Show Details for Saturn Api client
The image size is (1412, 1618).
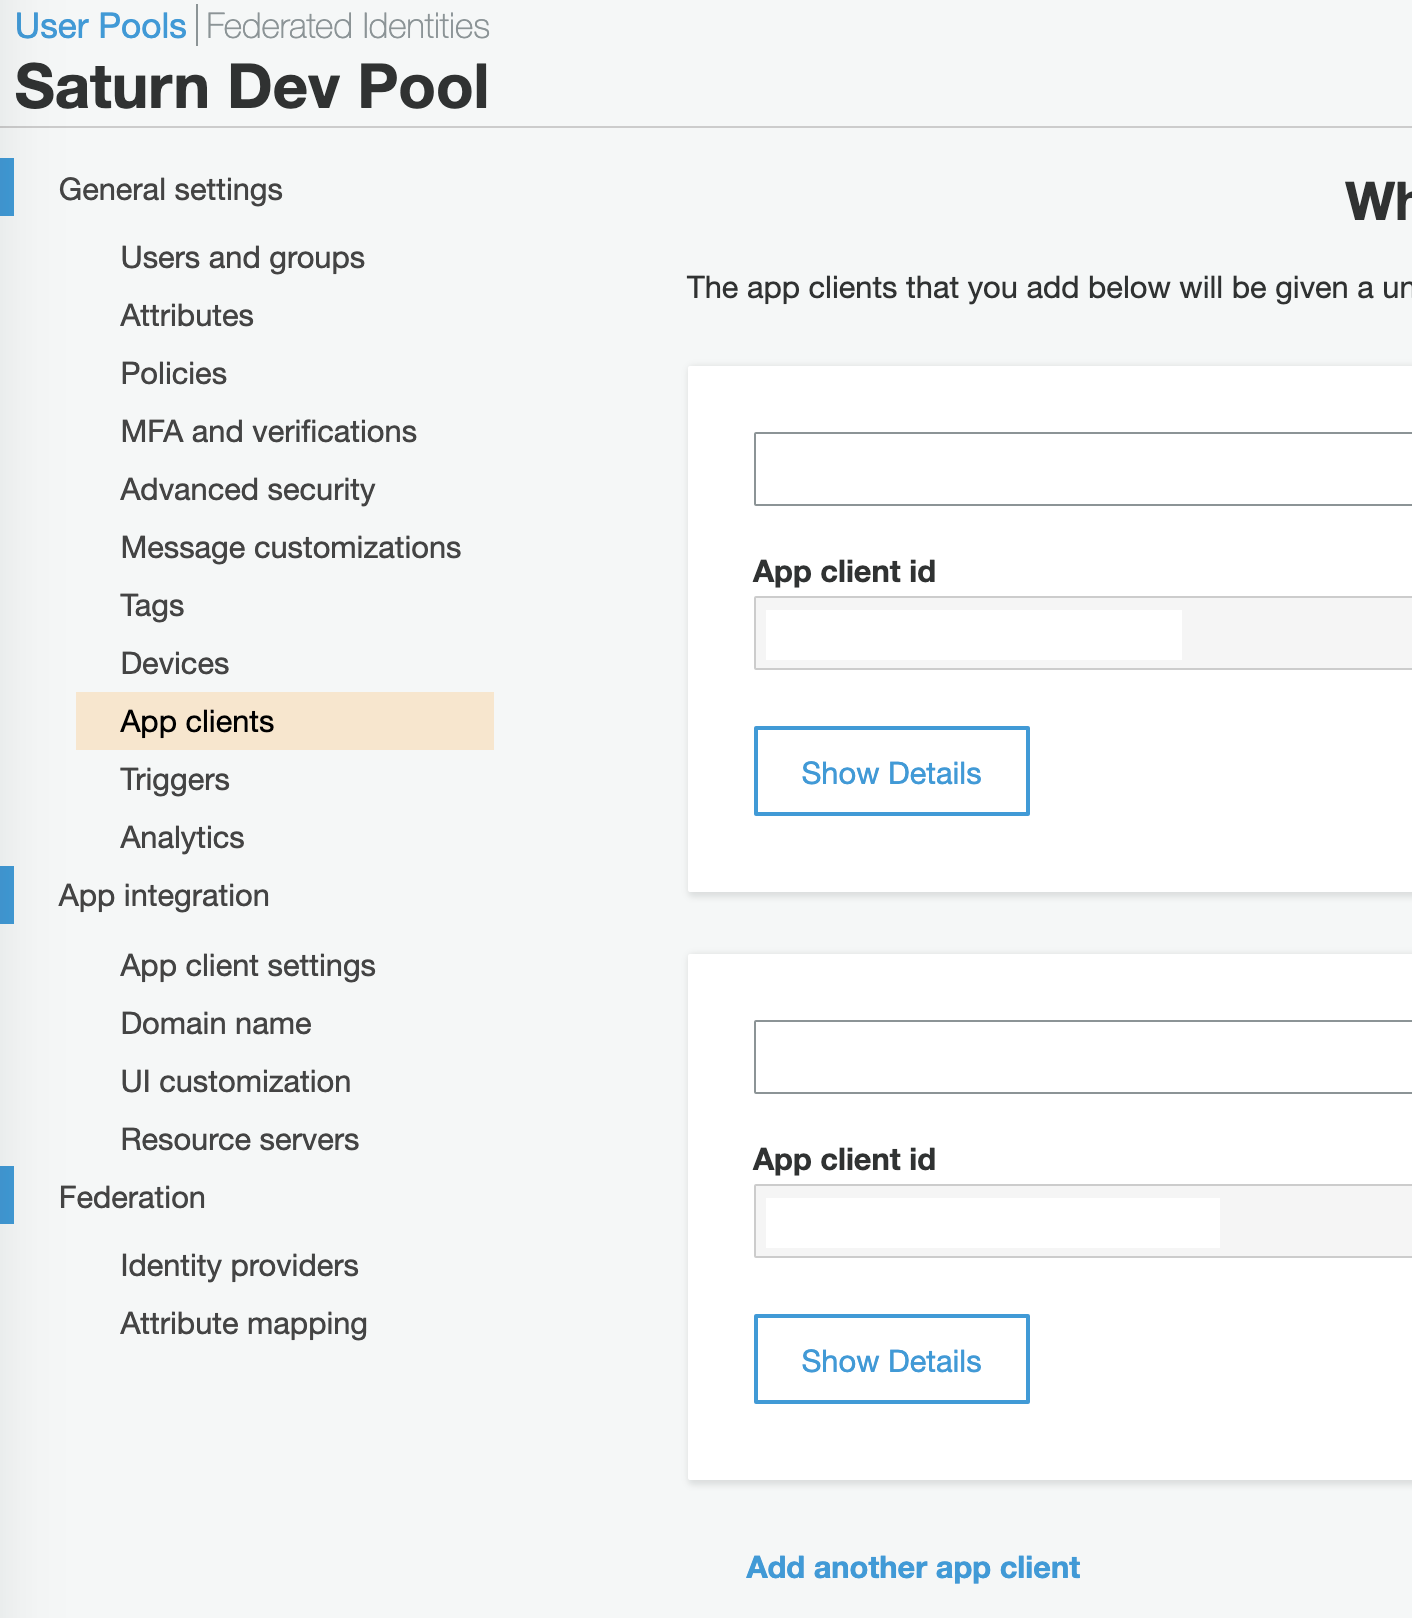[891, 1360]
